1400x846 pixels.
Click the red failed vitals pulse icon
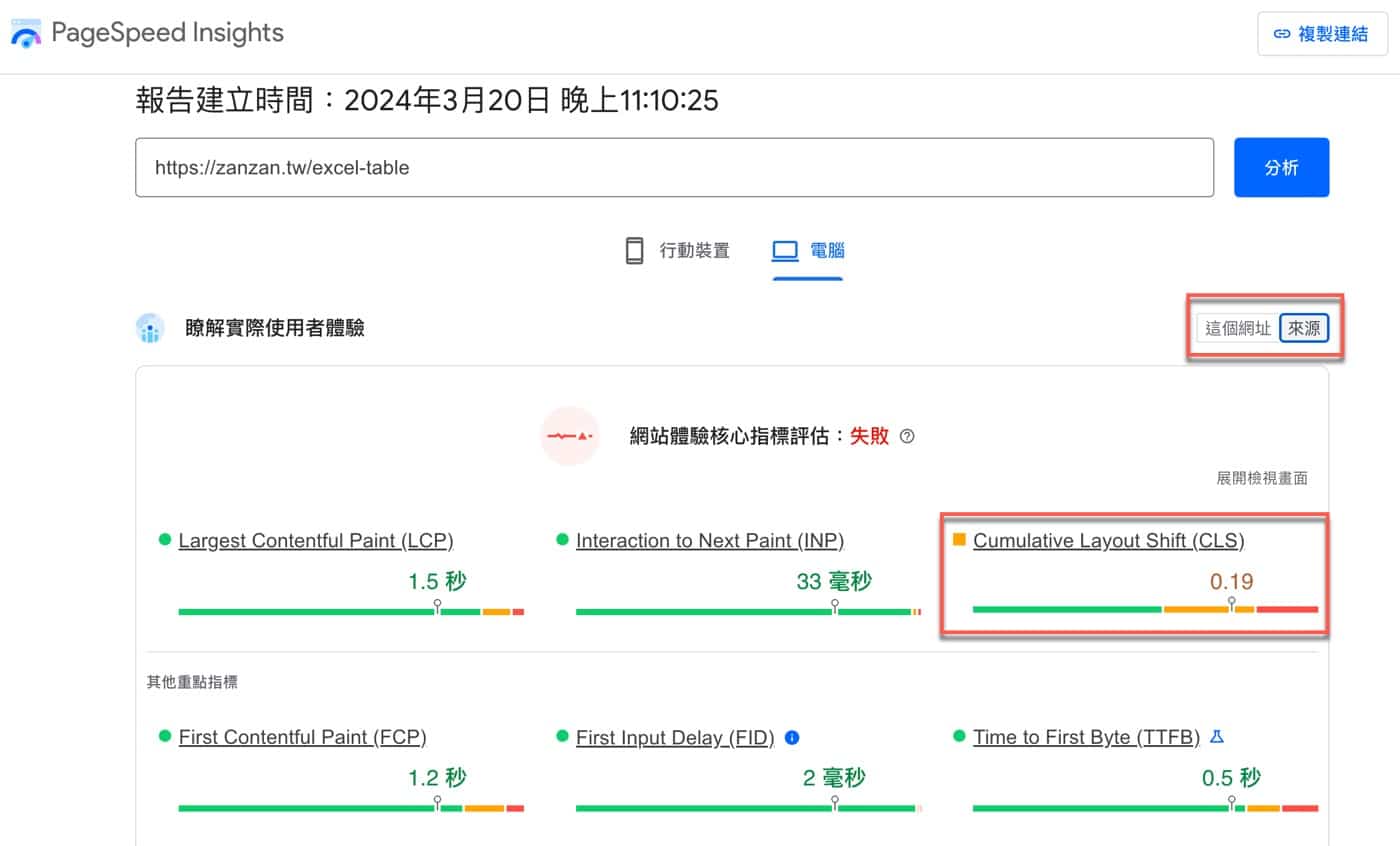[x=569, y=436]
